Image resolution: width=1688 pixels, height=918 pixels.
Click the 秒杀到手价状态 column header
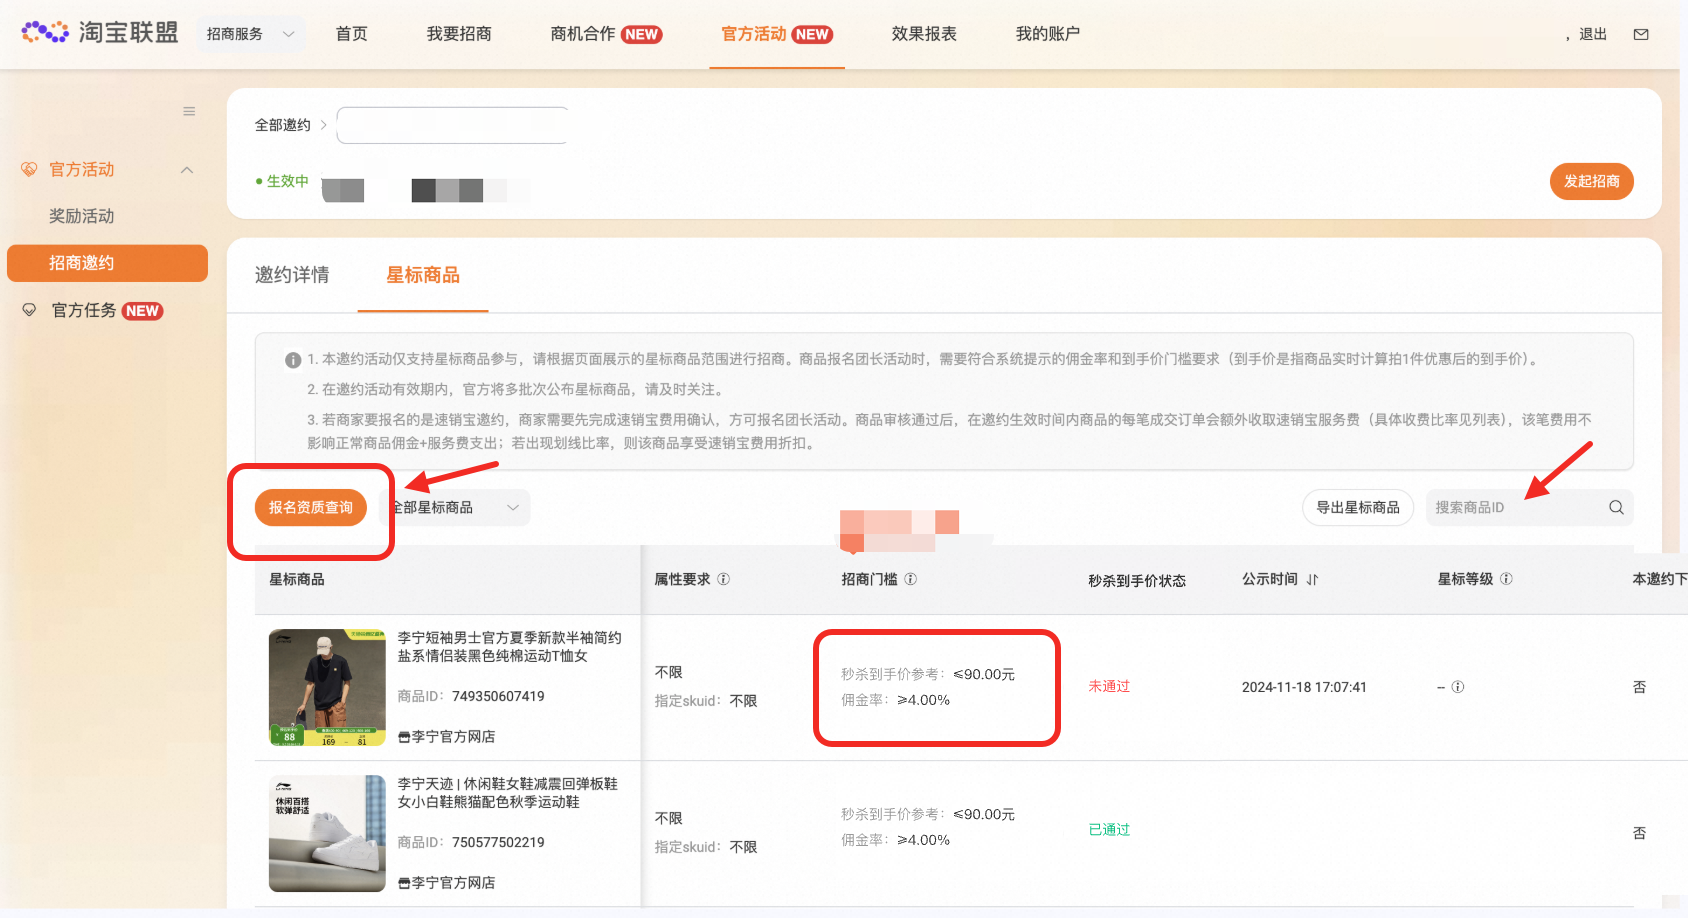coord(1137,581)
